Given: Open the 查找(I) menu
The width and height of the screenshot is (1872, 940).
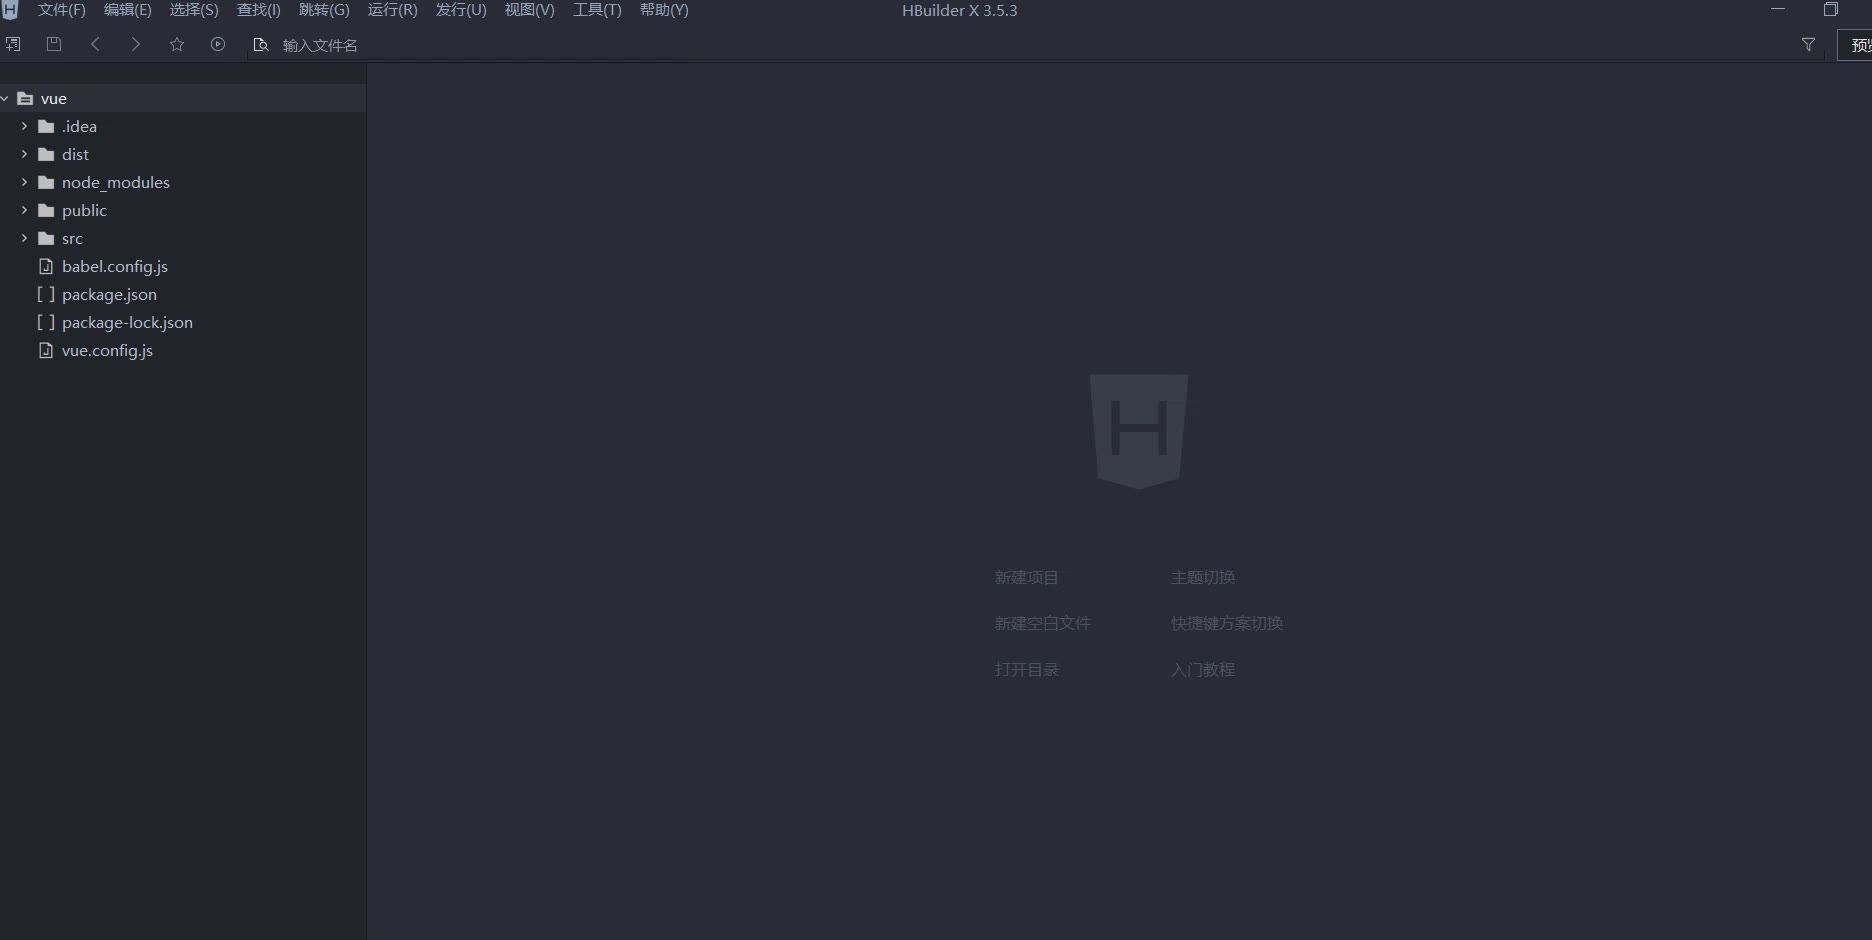Looking at the screenshot, I should [259, 10].
